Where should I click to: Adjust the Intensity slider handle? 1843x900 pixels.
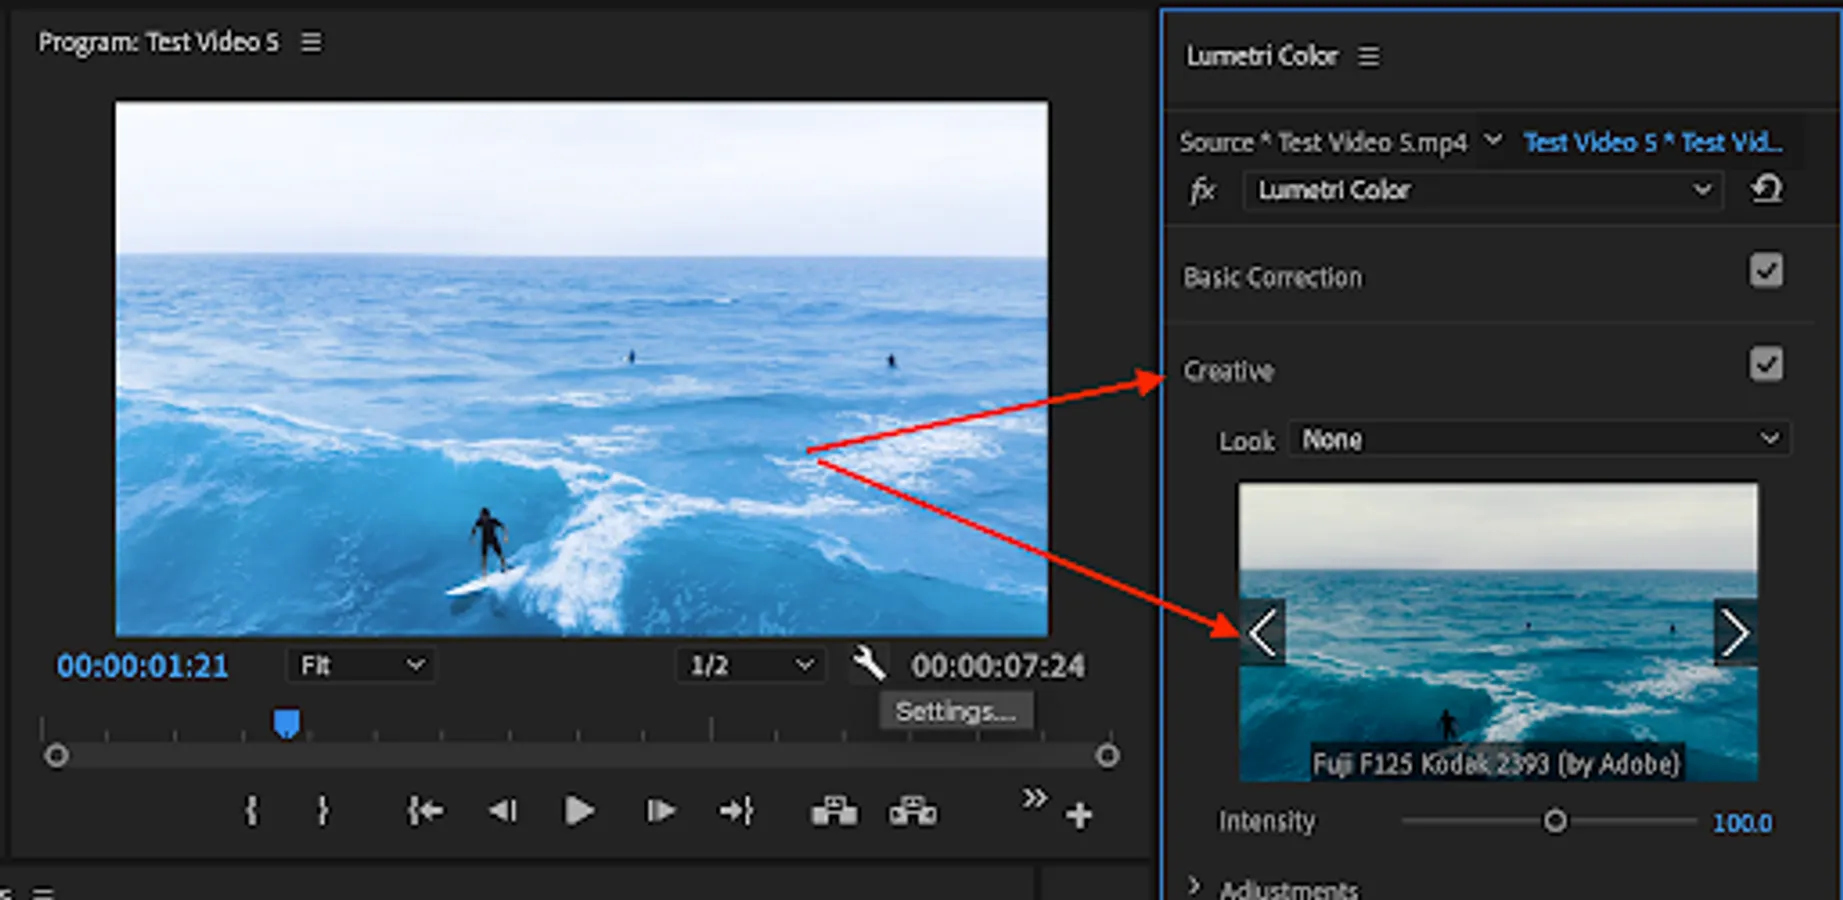[1555, 822]
